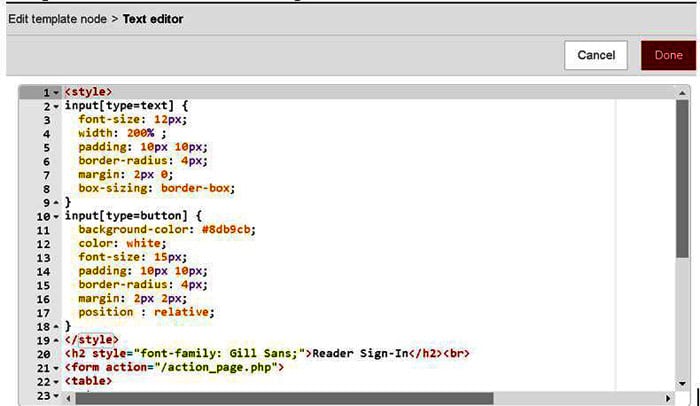Click 'box-sizing: border-box;' on line 8

click(x=157, y=188)
